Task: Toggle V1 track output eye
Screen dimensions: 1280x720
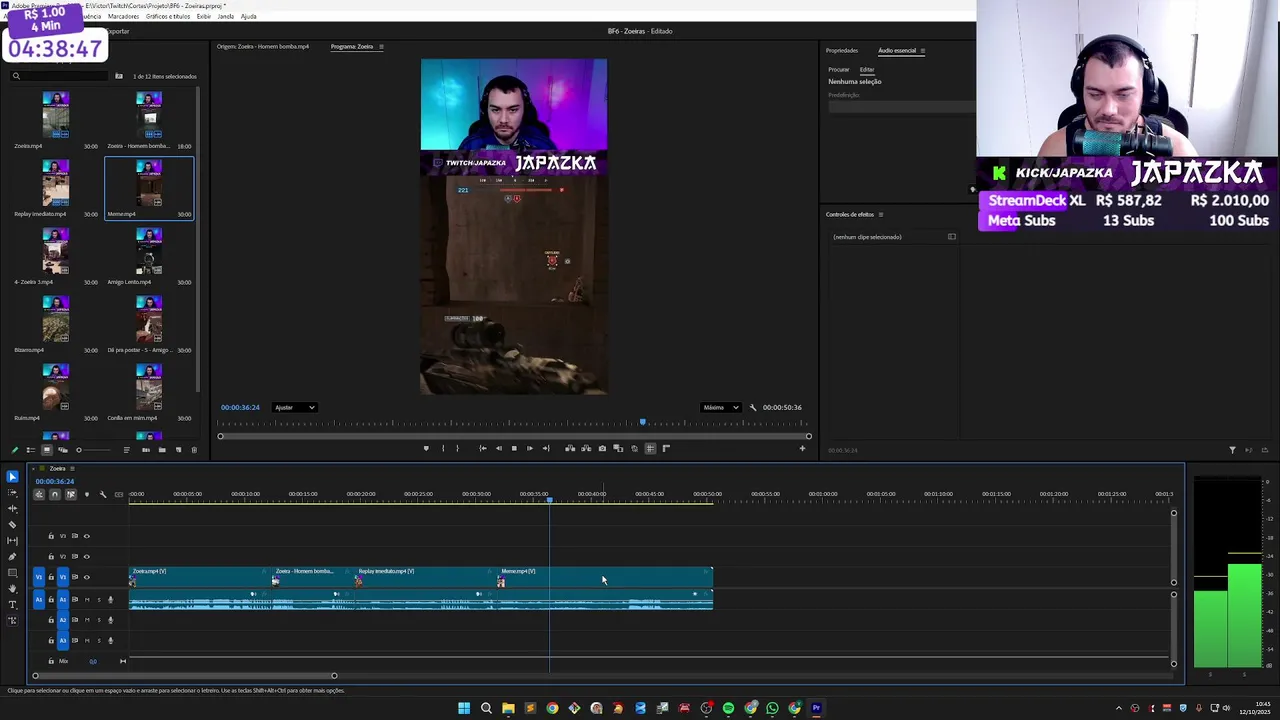Action: pyautogui.click(x=86, y=577)
